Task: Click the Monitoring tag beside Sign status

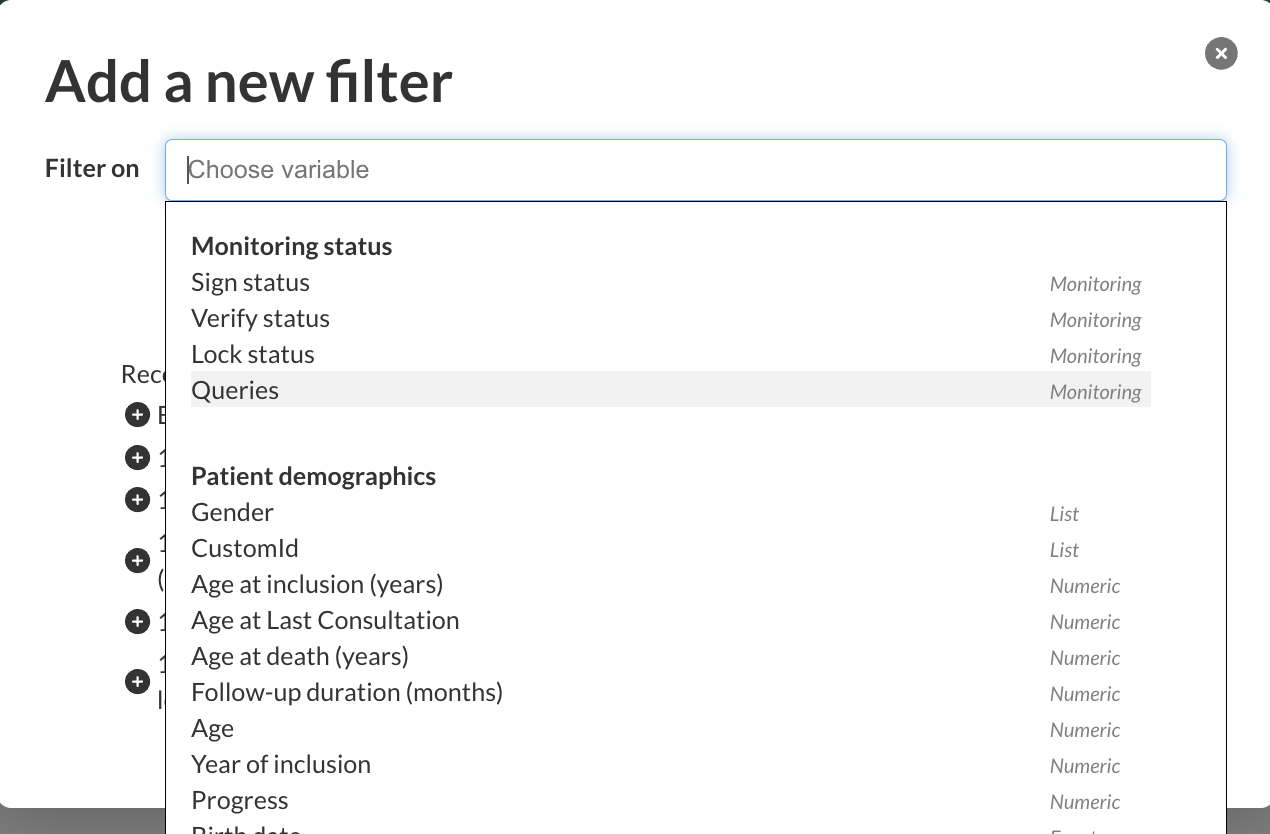Action: pyautogui.click(x=1095, y=284)
